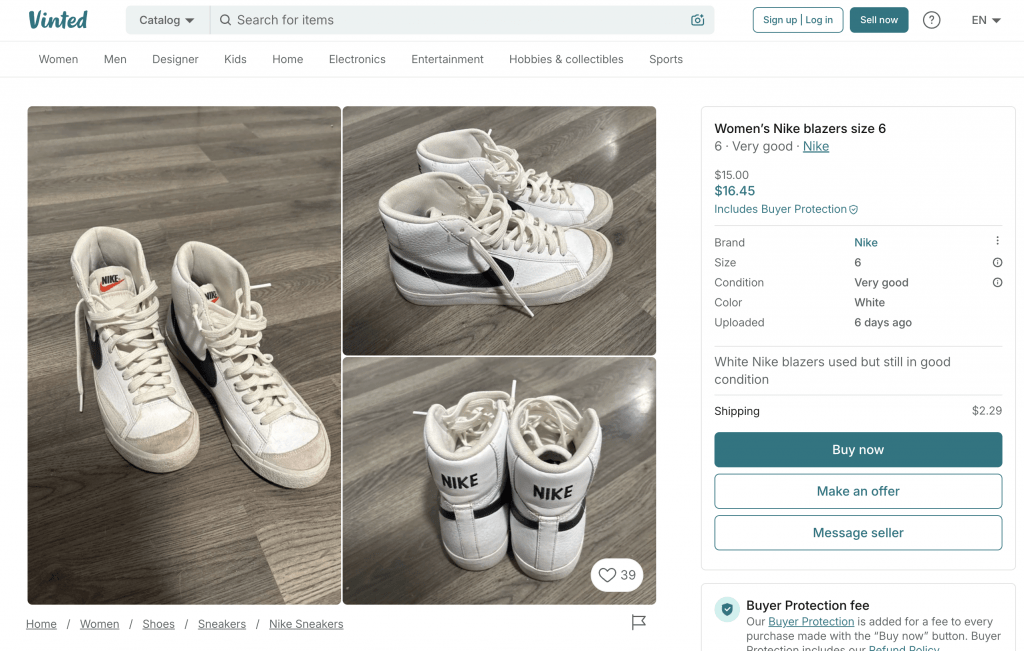This screenshot has width=1024, height=651.
Task: Click Buyer Protection link in fee text
Action: pyautogui.click(x=810, y=622)
